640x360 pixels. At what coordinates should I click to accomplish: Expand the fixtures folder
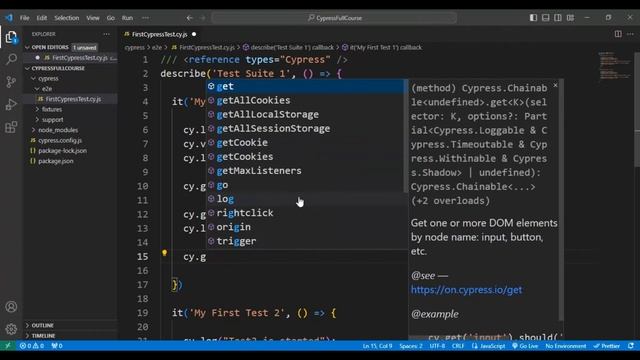point(51,109)
